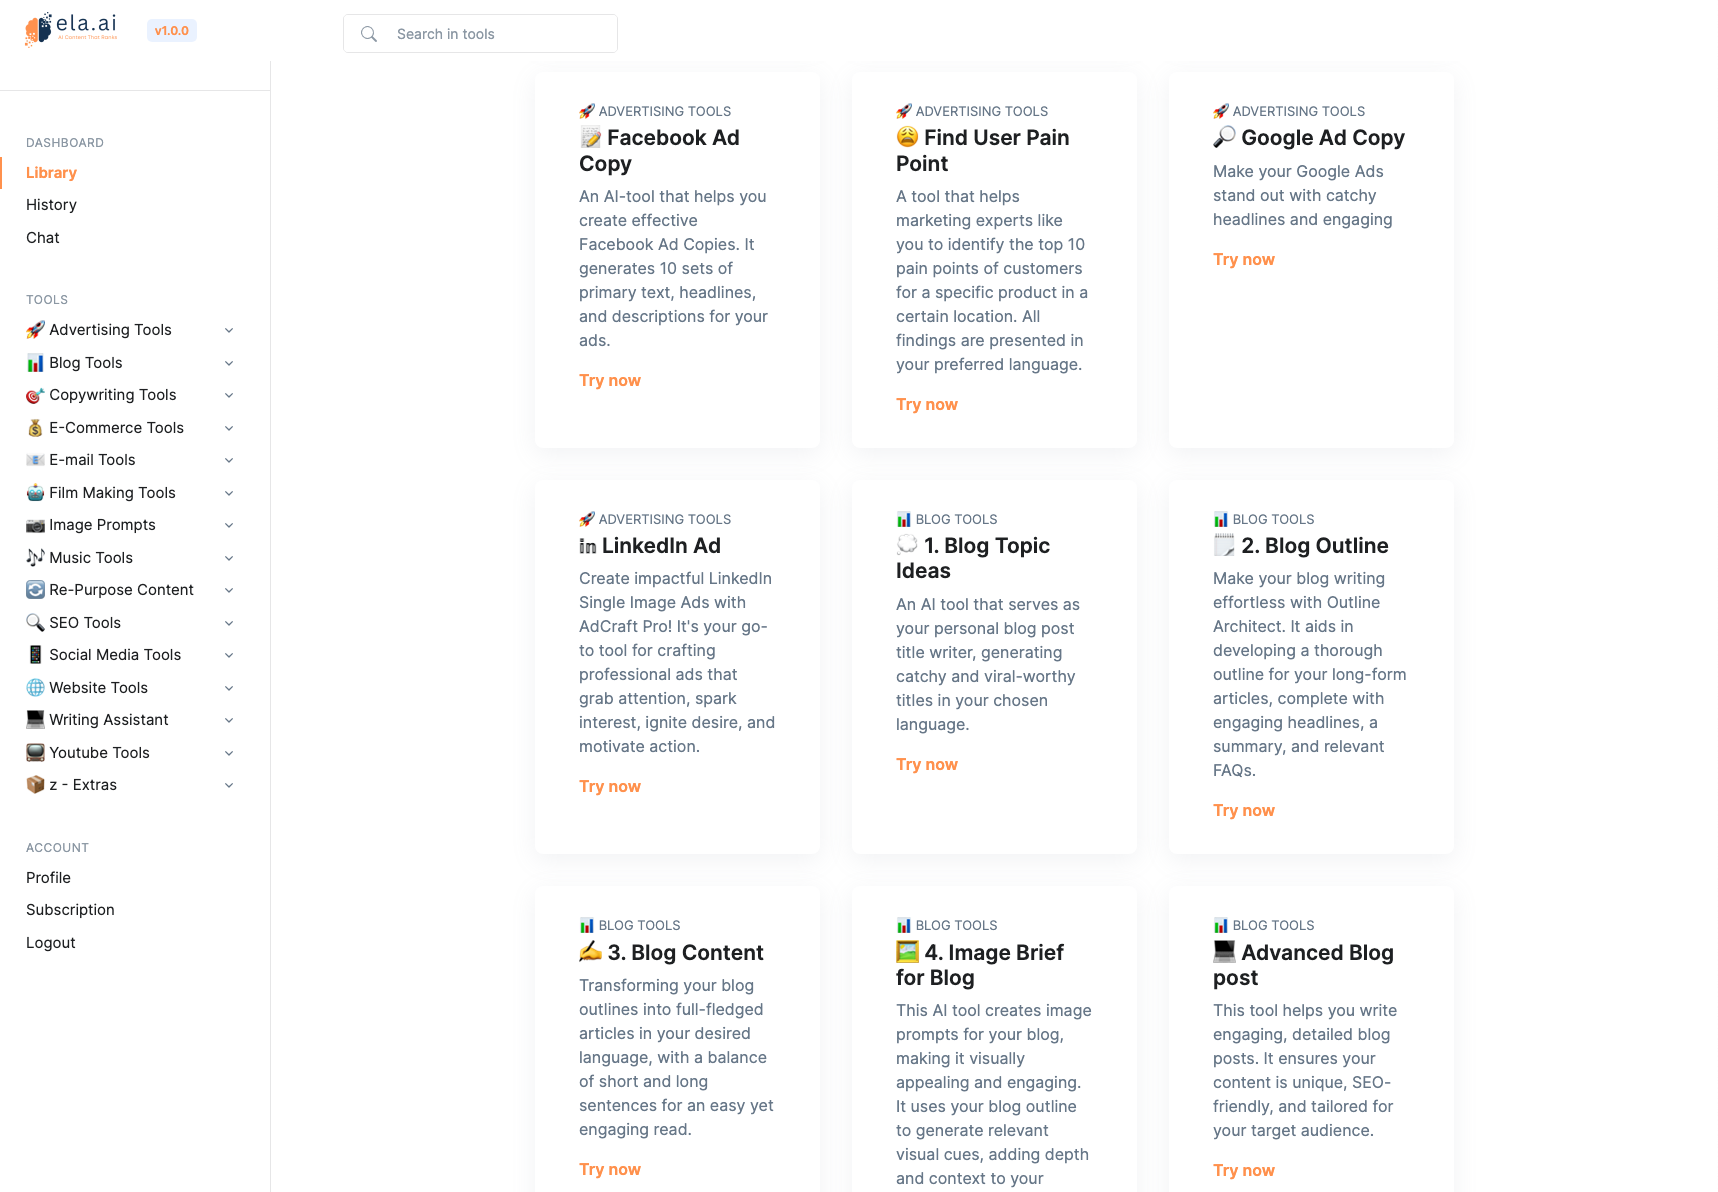
Task: Click the Re-Purpose Content refresh icon
Action: click(x=35, y=590)
